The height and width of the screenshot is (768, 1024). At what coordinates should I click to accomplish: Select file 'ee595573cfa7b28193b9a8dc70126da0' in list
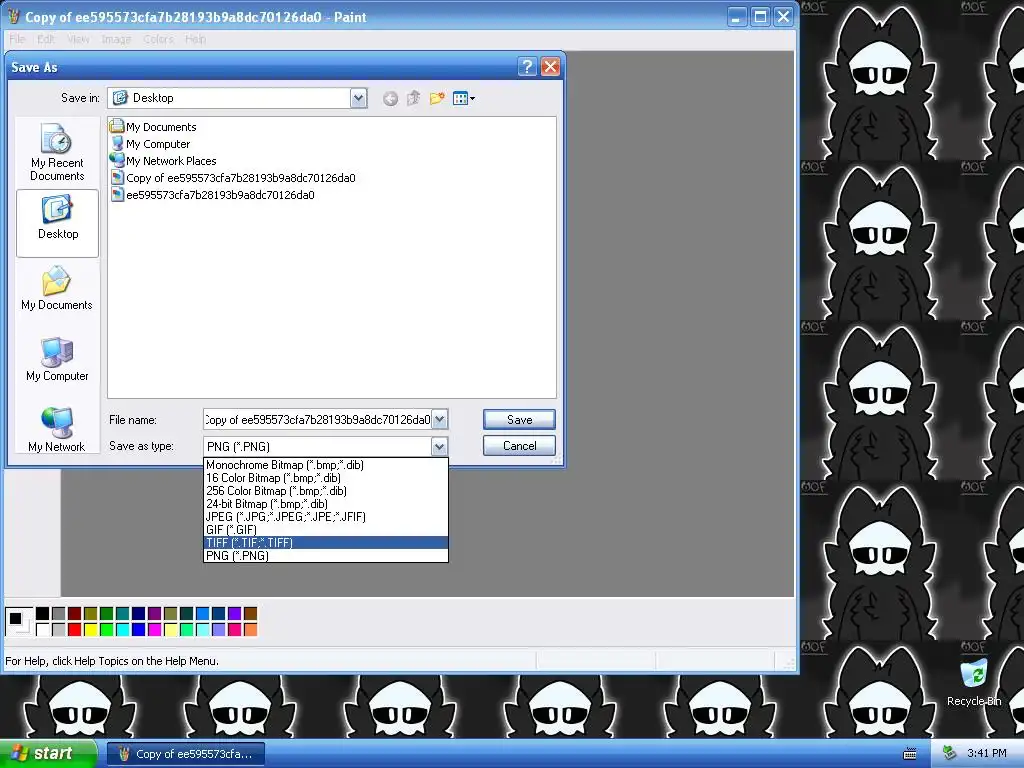(x=214, y=195)
